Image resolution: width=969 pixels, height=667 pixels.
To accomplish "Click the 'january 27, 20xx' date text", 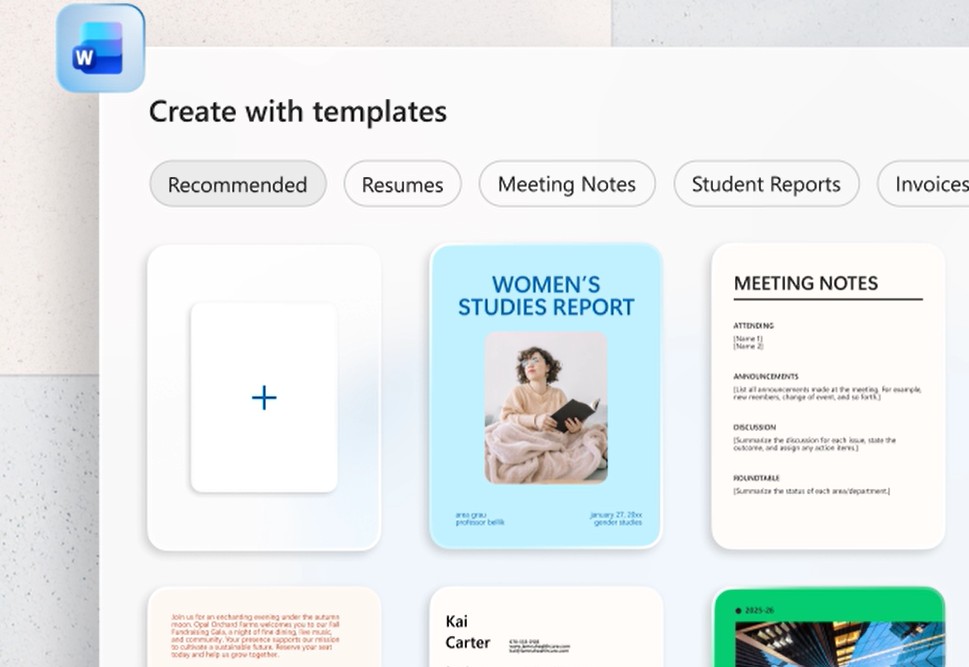I will point(616,514).
